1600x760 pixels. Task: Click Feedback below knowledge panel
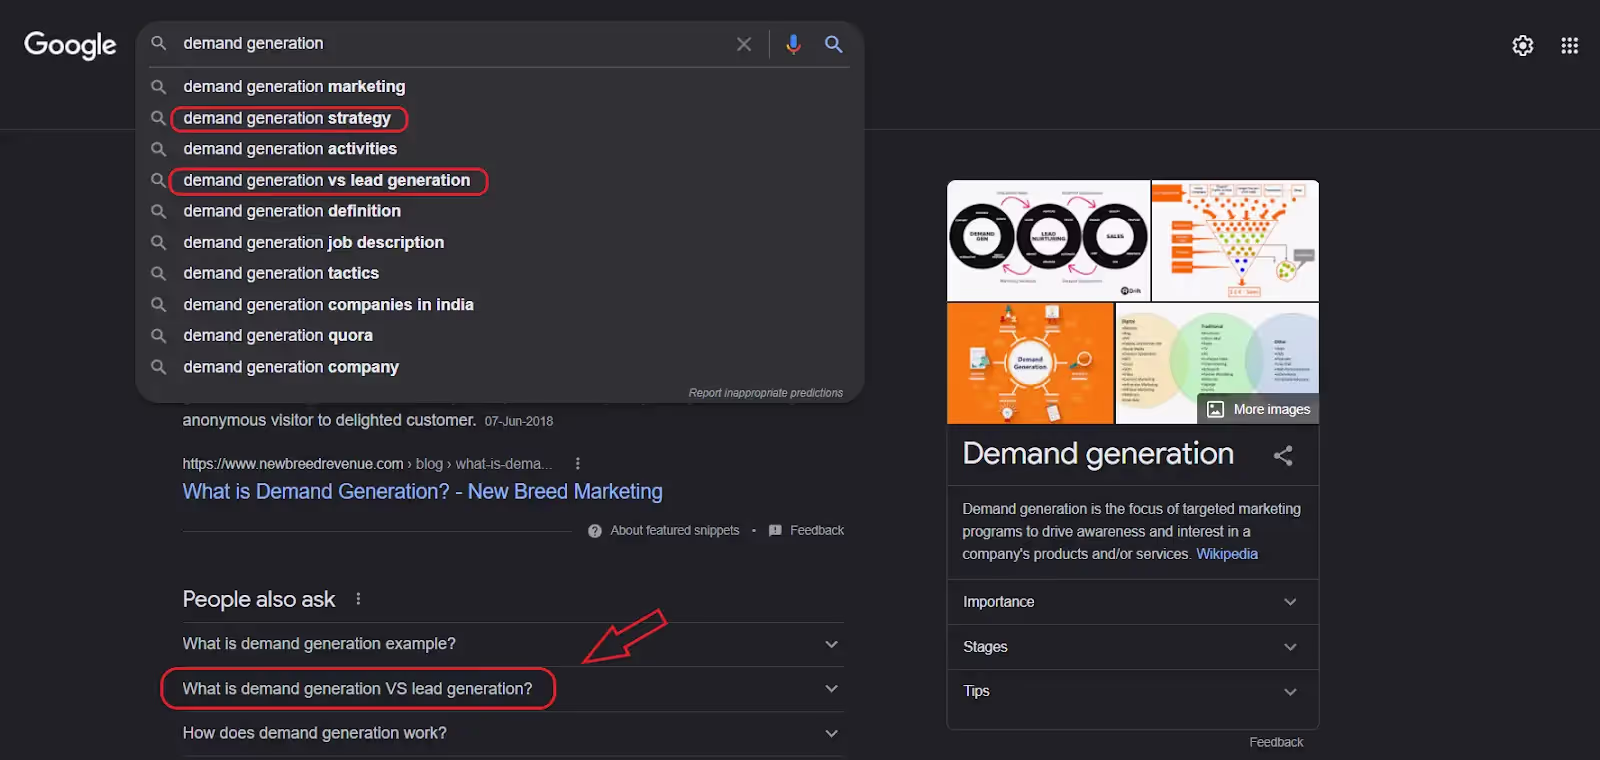(1276, 742)
